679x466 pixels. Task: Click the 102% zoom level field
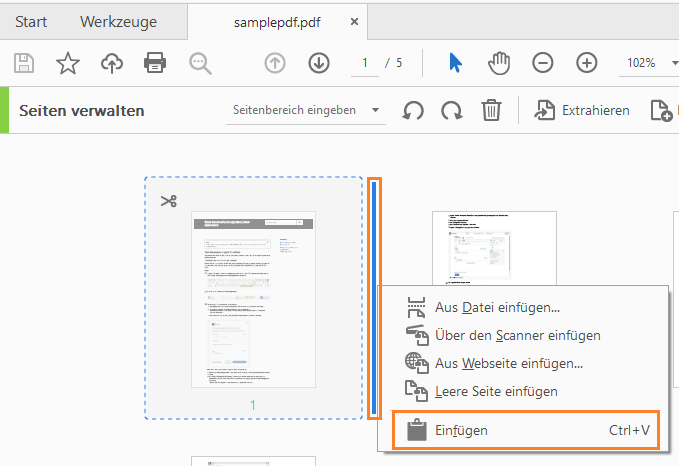tap(641, 63)
